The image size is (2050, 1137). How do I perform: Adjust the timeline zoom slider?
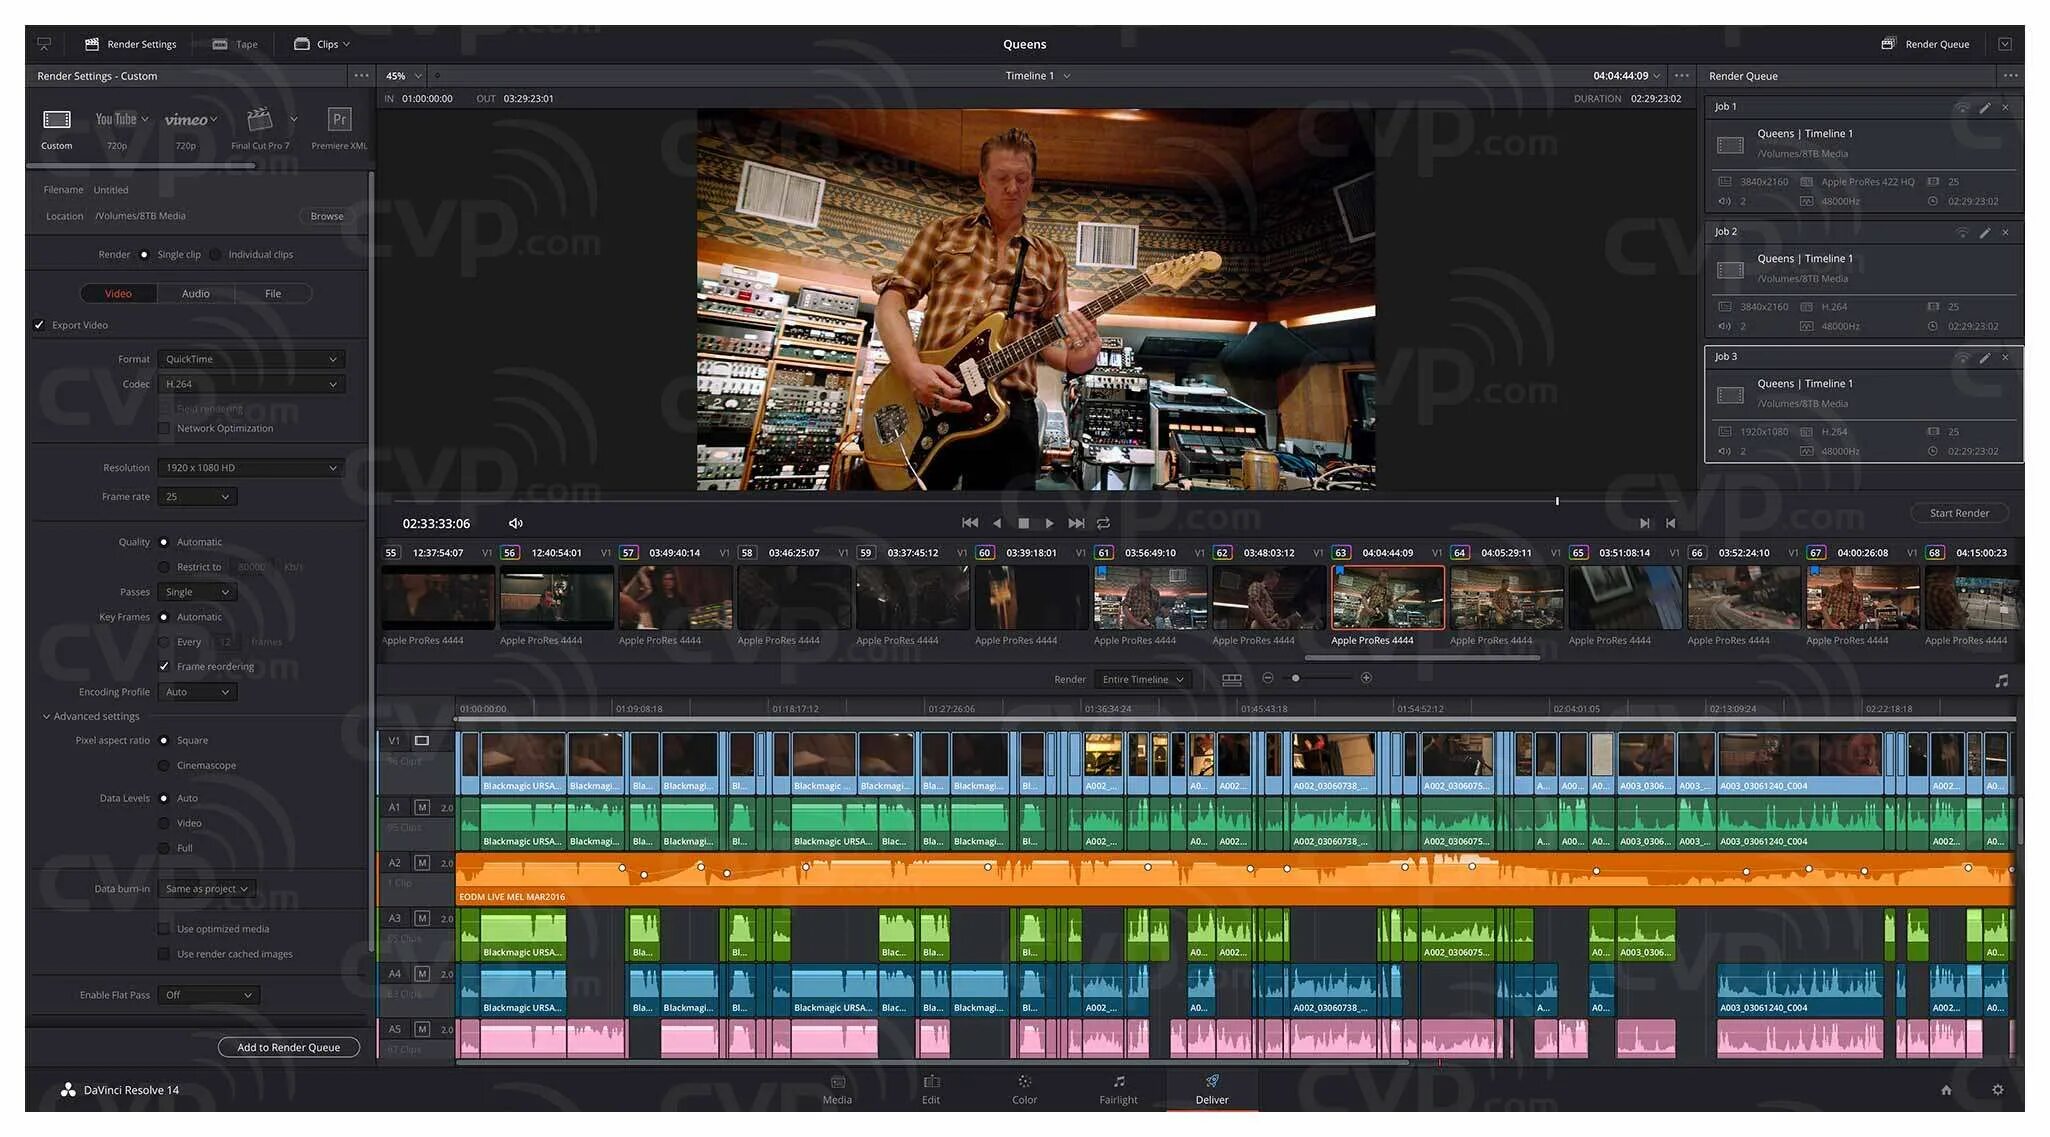tap(1296, 678)
